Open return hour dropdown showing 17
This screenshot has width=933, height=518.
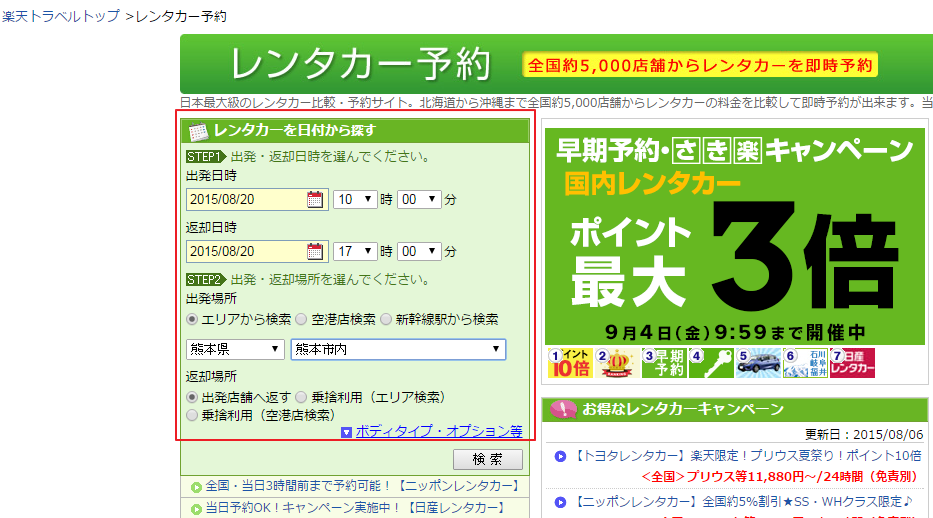(x=355, y=251)
